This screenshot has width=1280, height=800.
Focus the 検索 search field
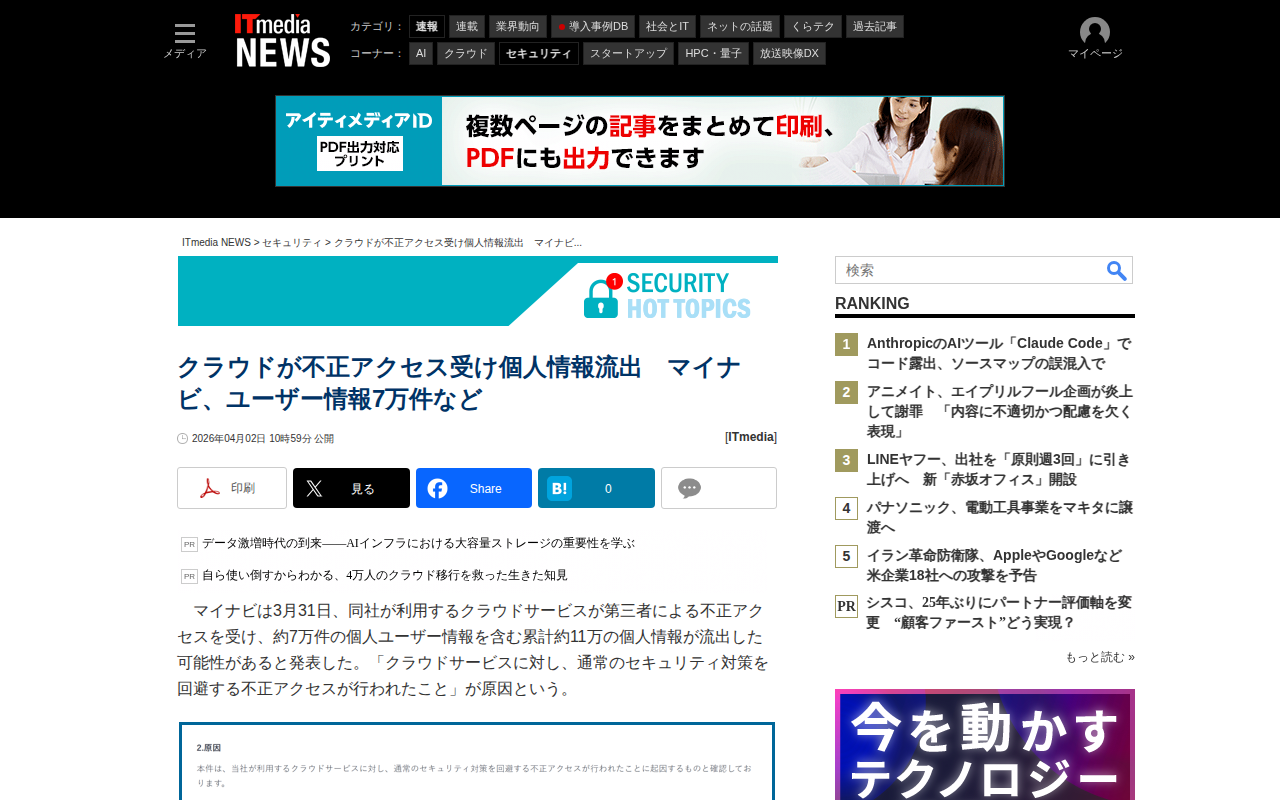click(x=971, y=270)
